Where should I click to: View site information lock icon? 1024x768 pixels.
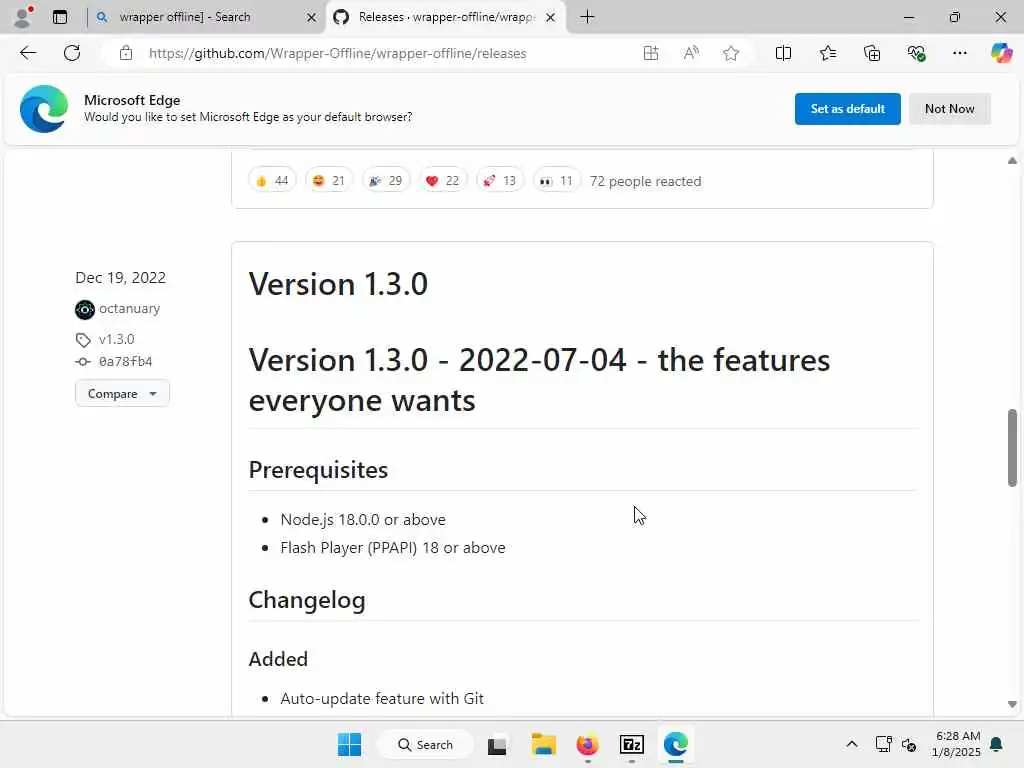click(126, 54)
